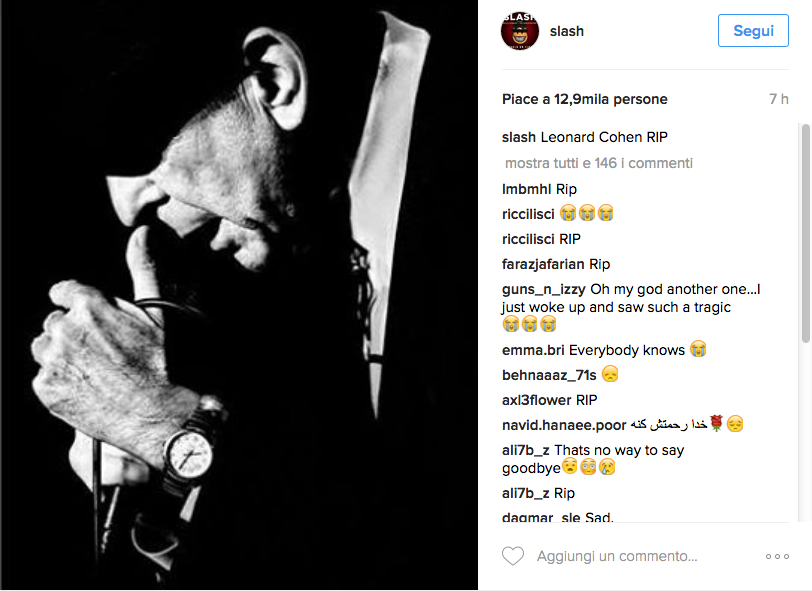Screen dimensions: 812x591
Task: Select the Leonard Cohen photo
Action: 239,295
